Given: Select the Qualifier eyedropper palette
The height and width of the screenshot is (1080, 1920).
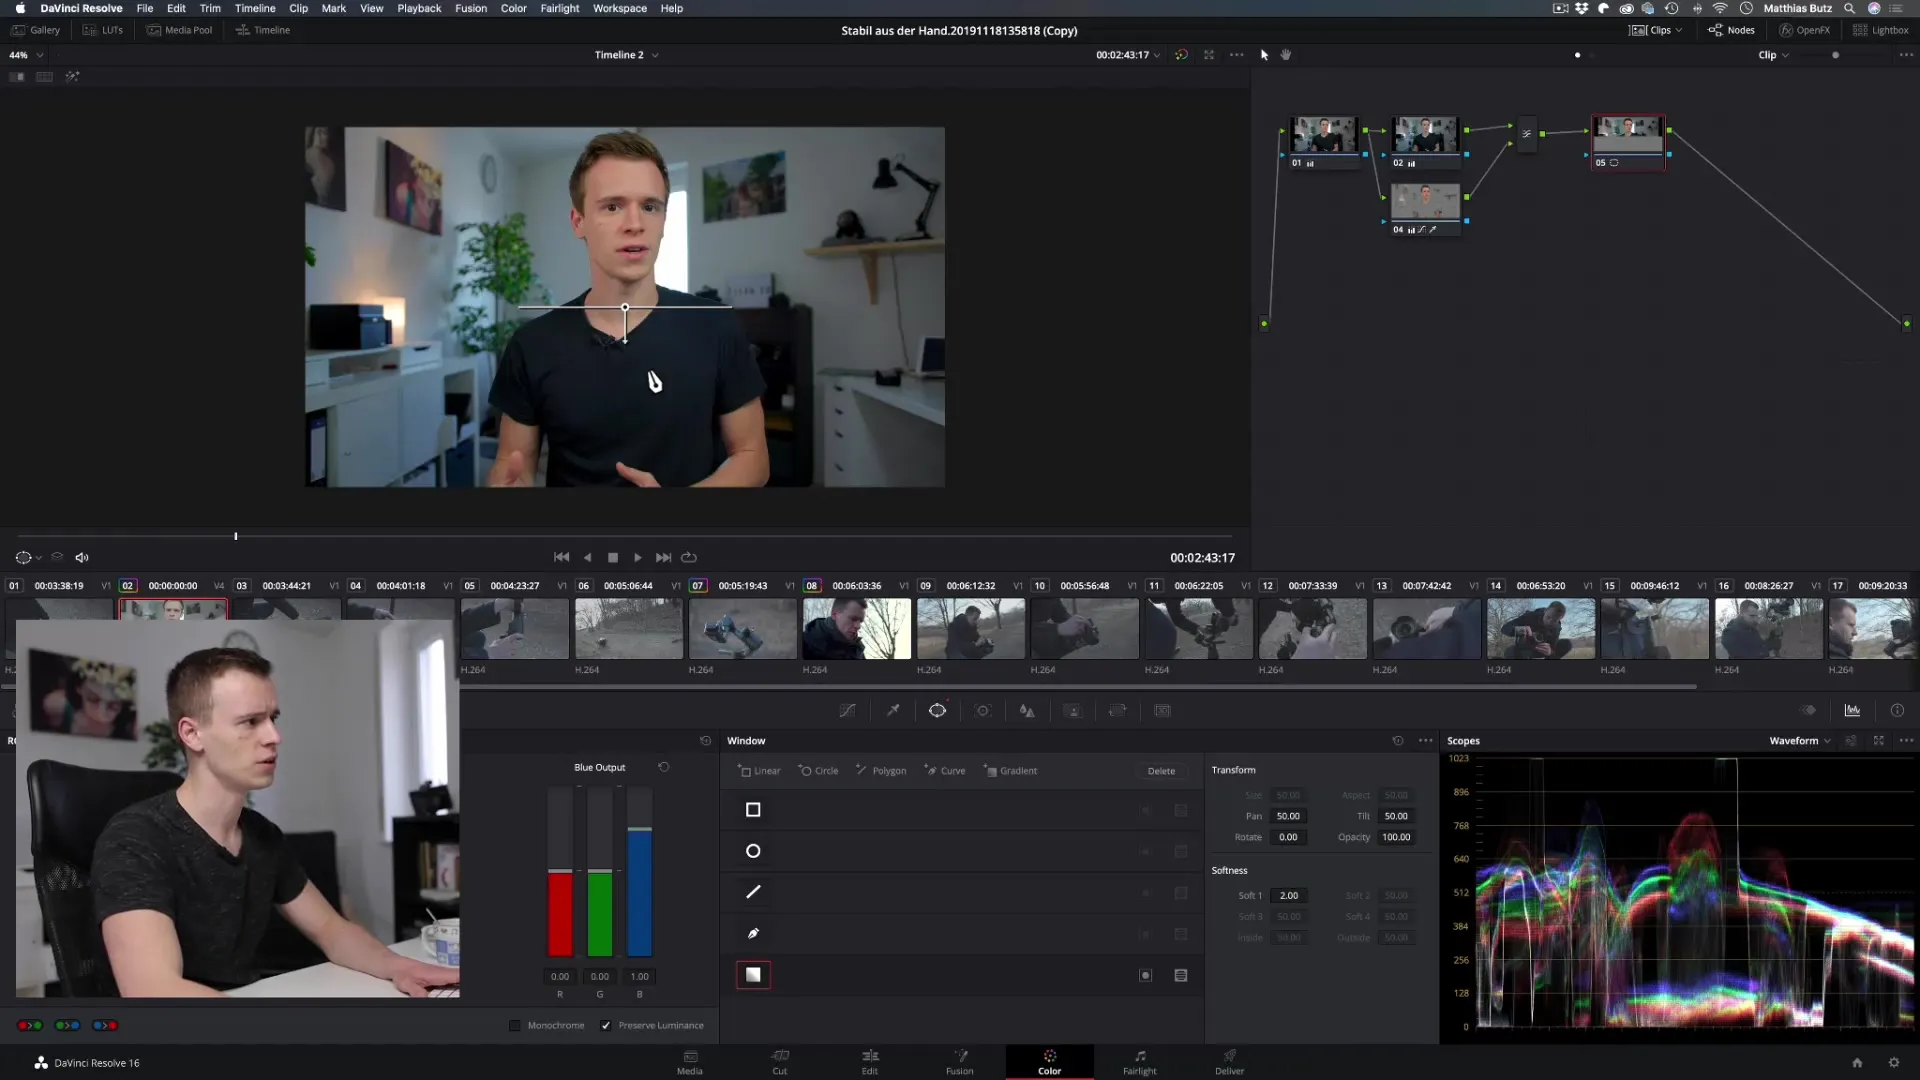Looking at the screenshot, I should click(893, 710).
